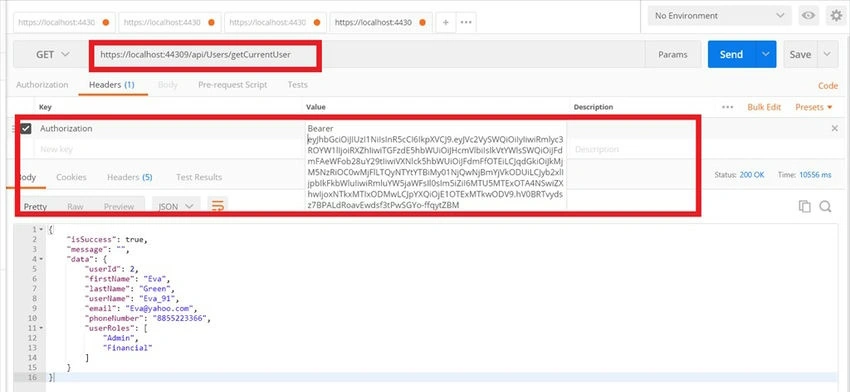Screen dimensions: 850x392
Task: Open the Pre-request Script tab
Action: click(233, 85)
